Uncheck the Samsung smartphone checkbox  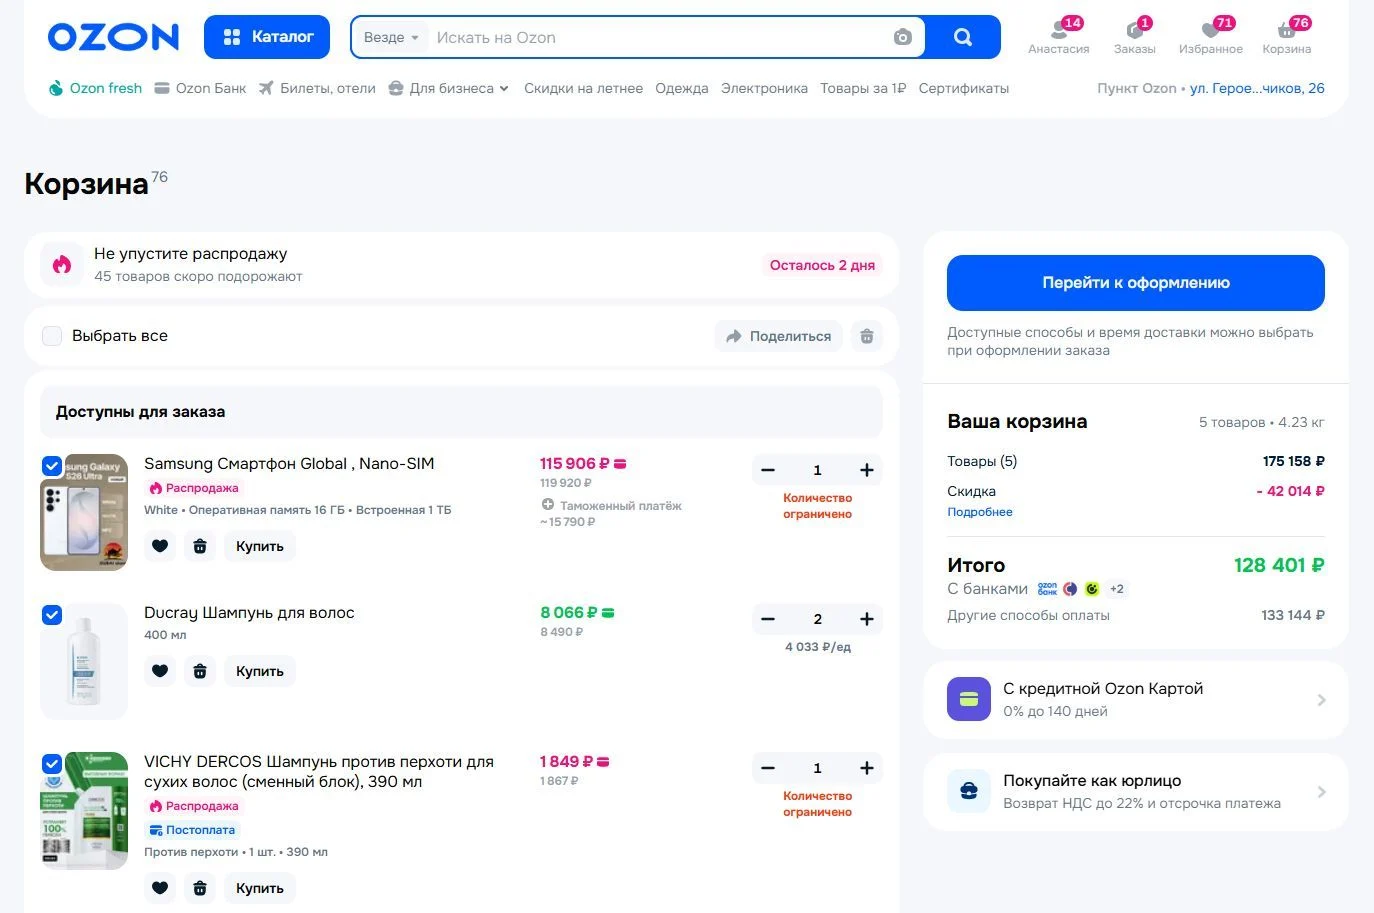[x=52, y=466]
